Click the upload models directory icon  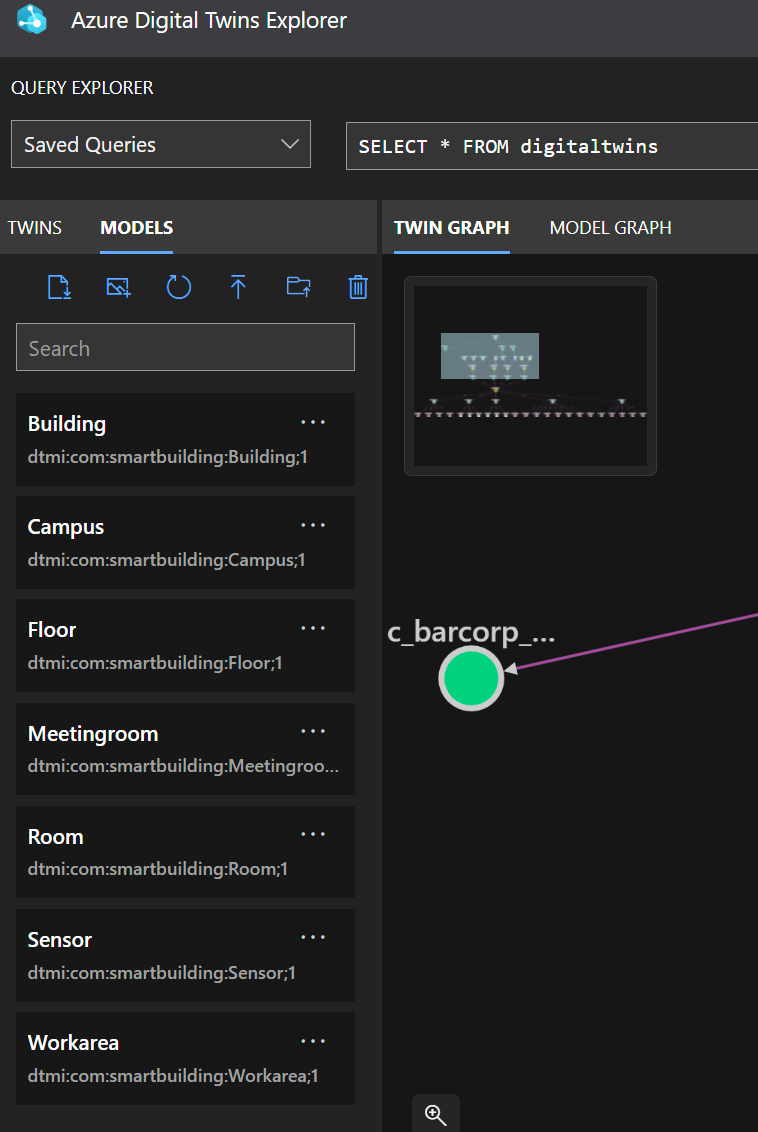click(x=298, y=287)
